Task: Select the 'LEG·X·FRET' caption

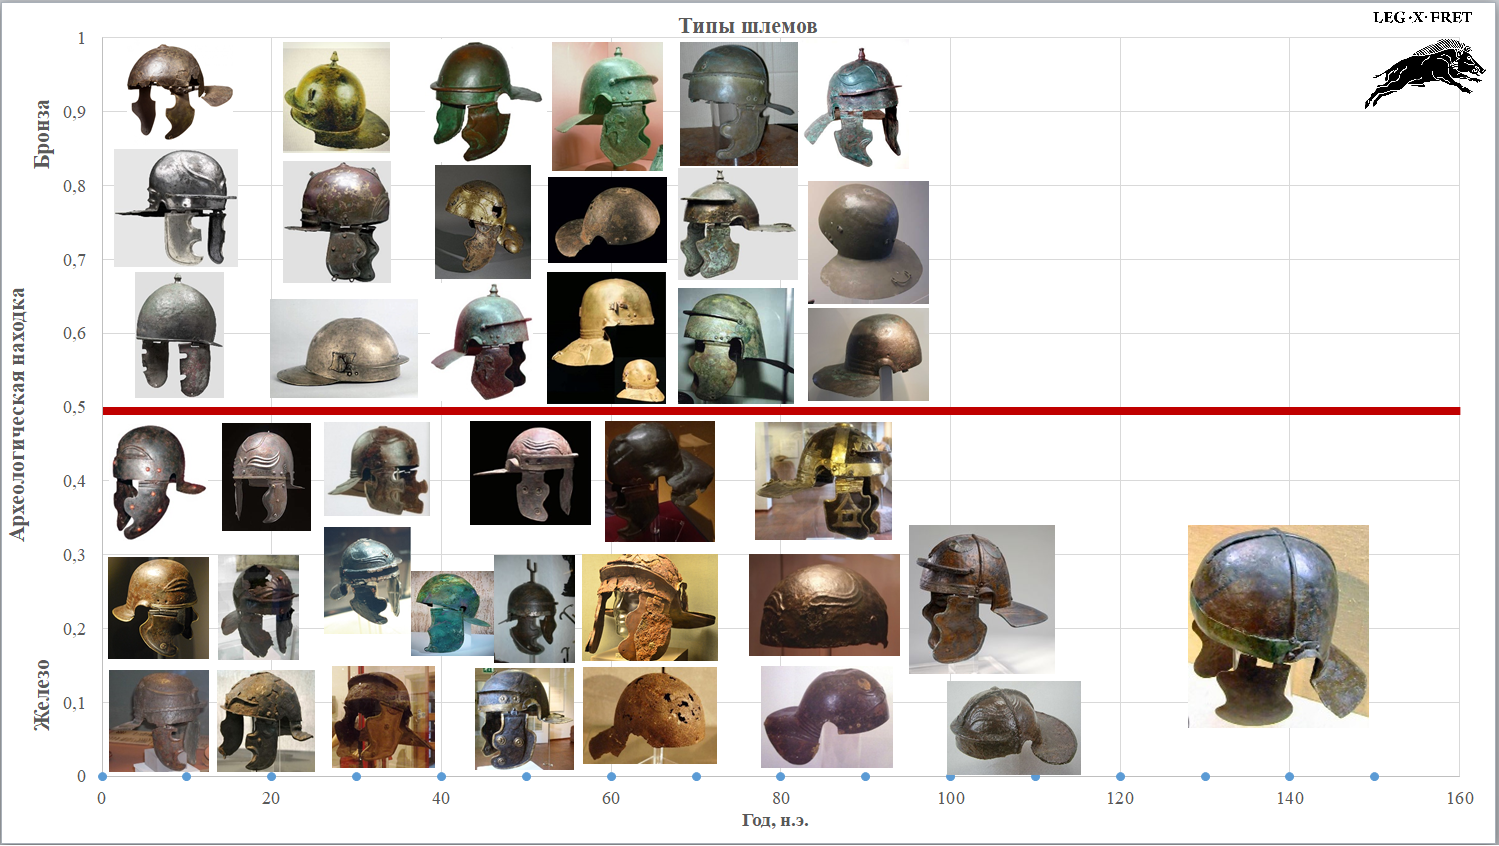Action: pyautogui.click(x=1422, y=17)
